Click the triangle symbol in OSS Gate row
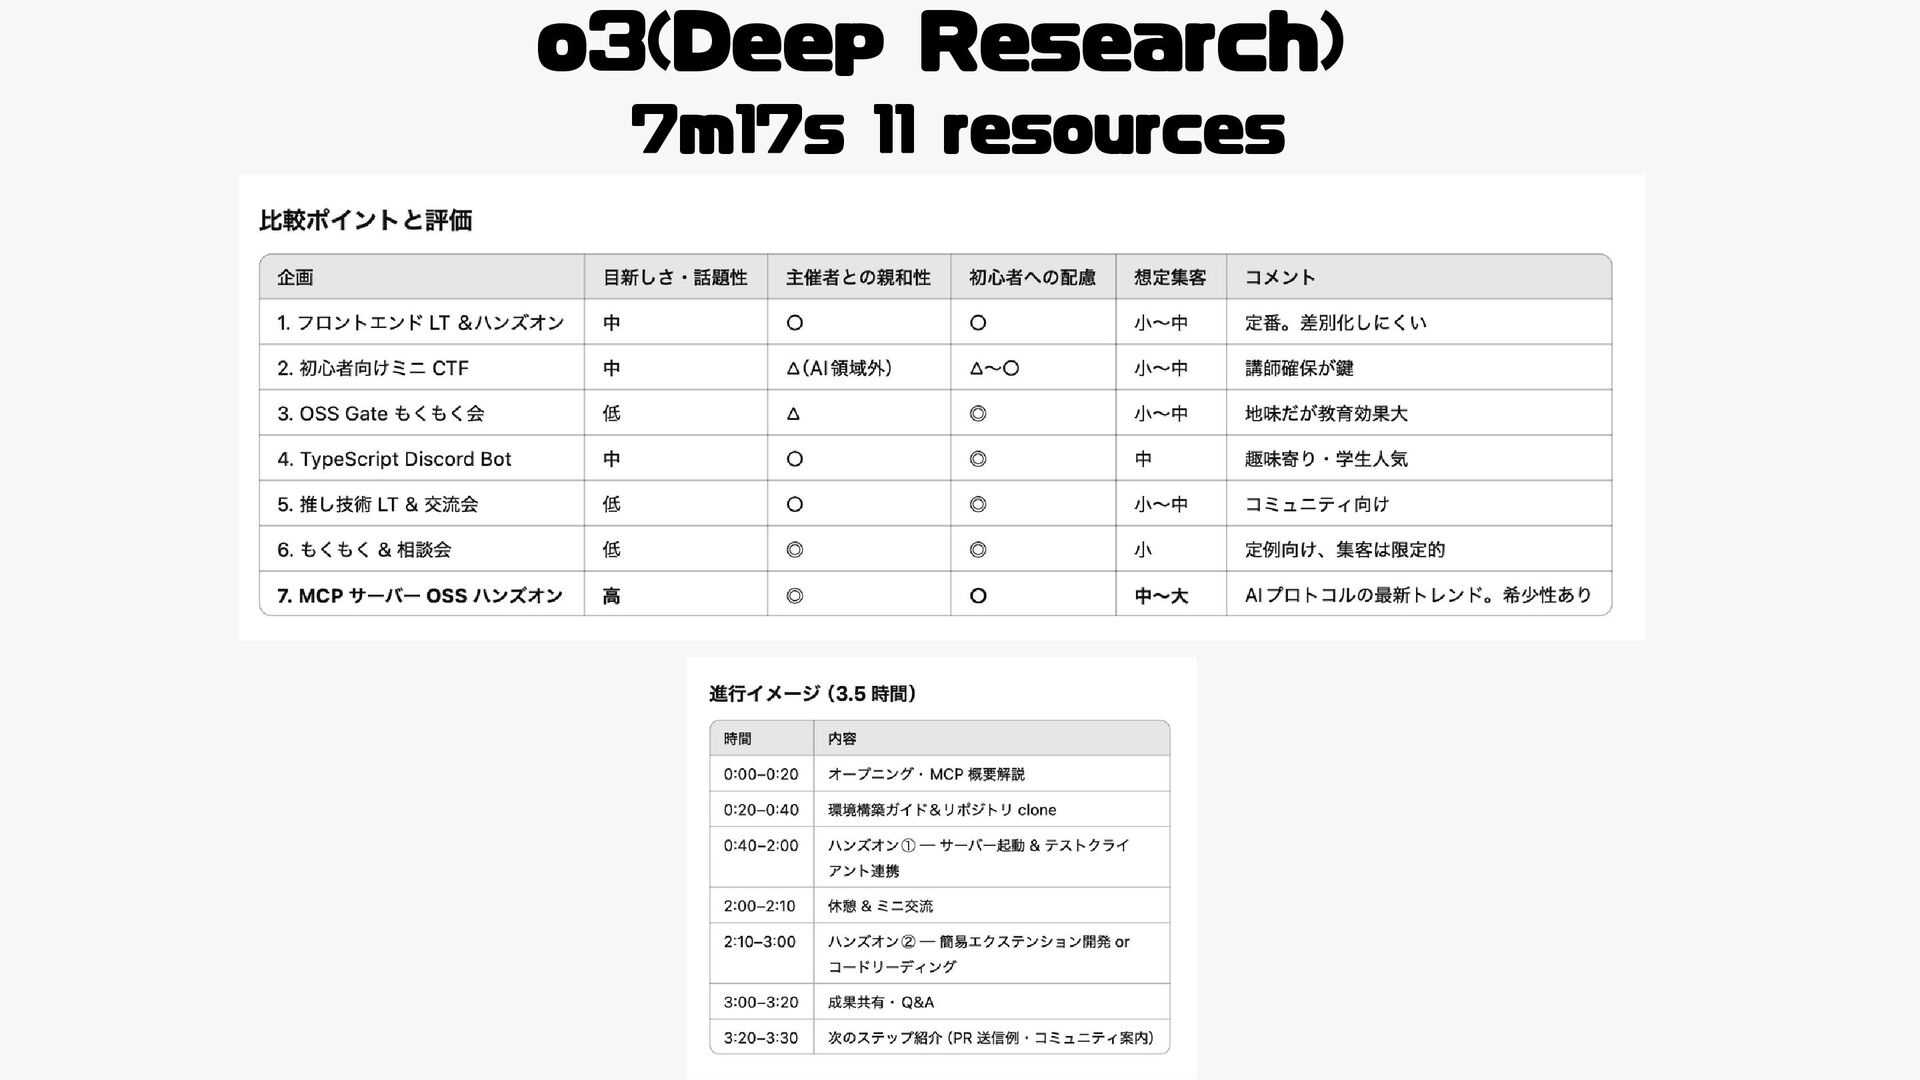This screenshot has width=1920, height=1080. coord(793,413)
